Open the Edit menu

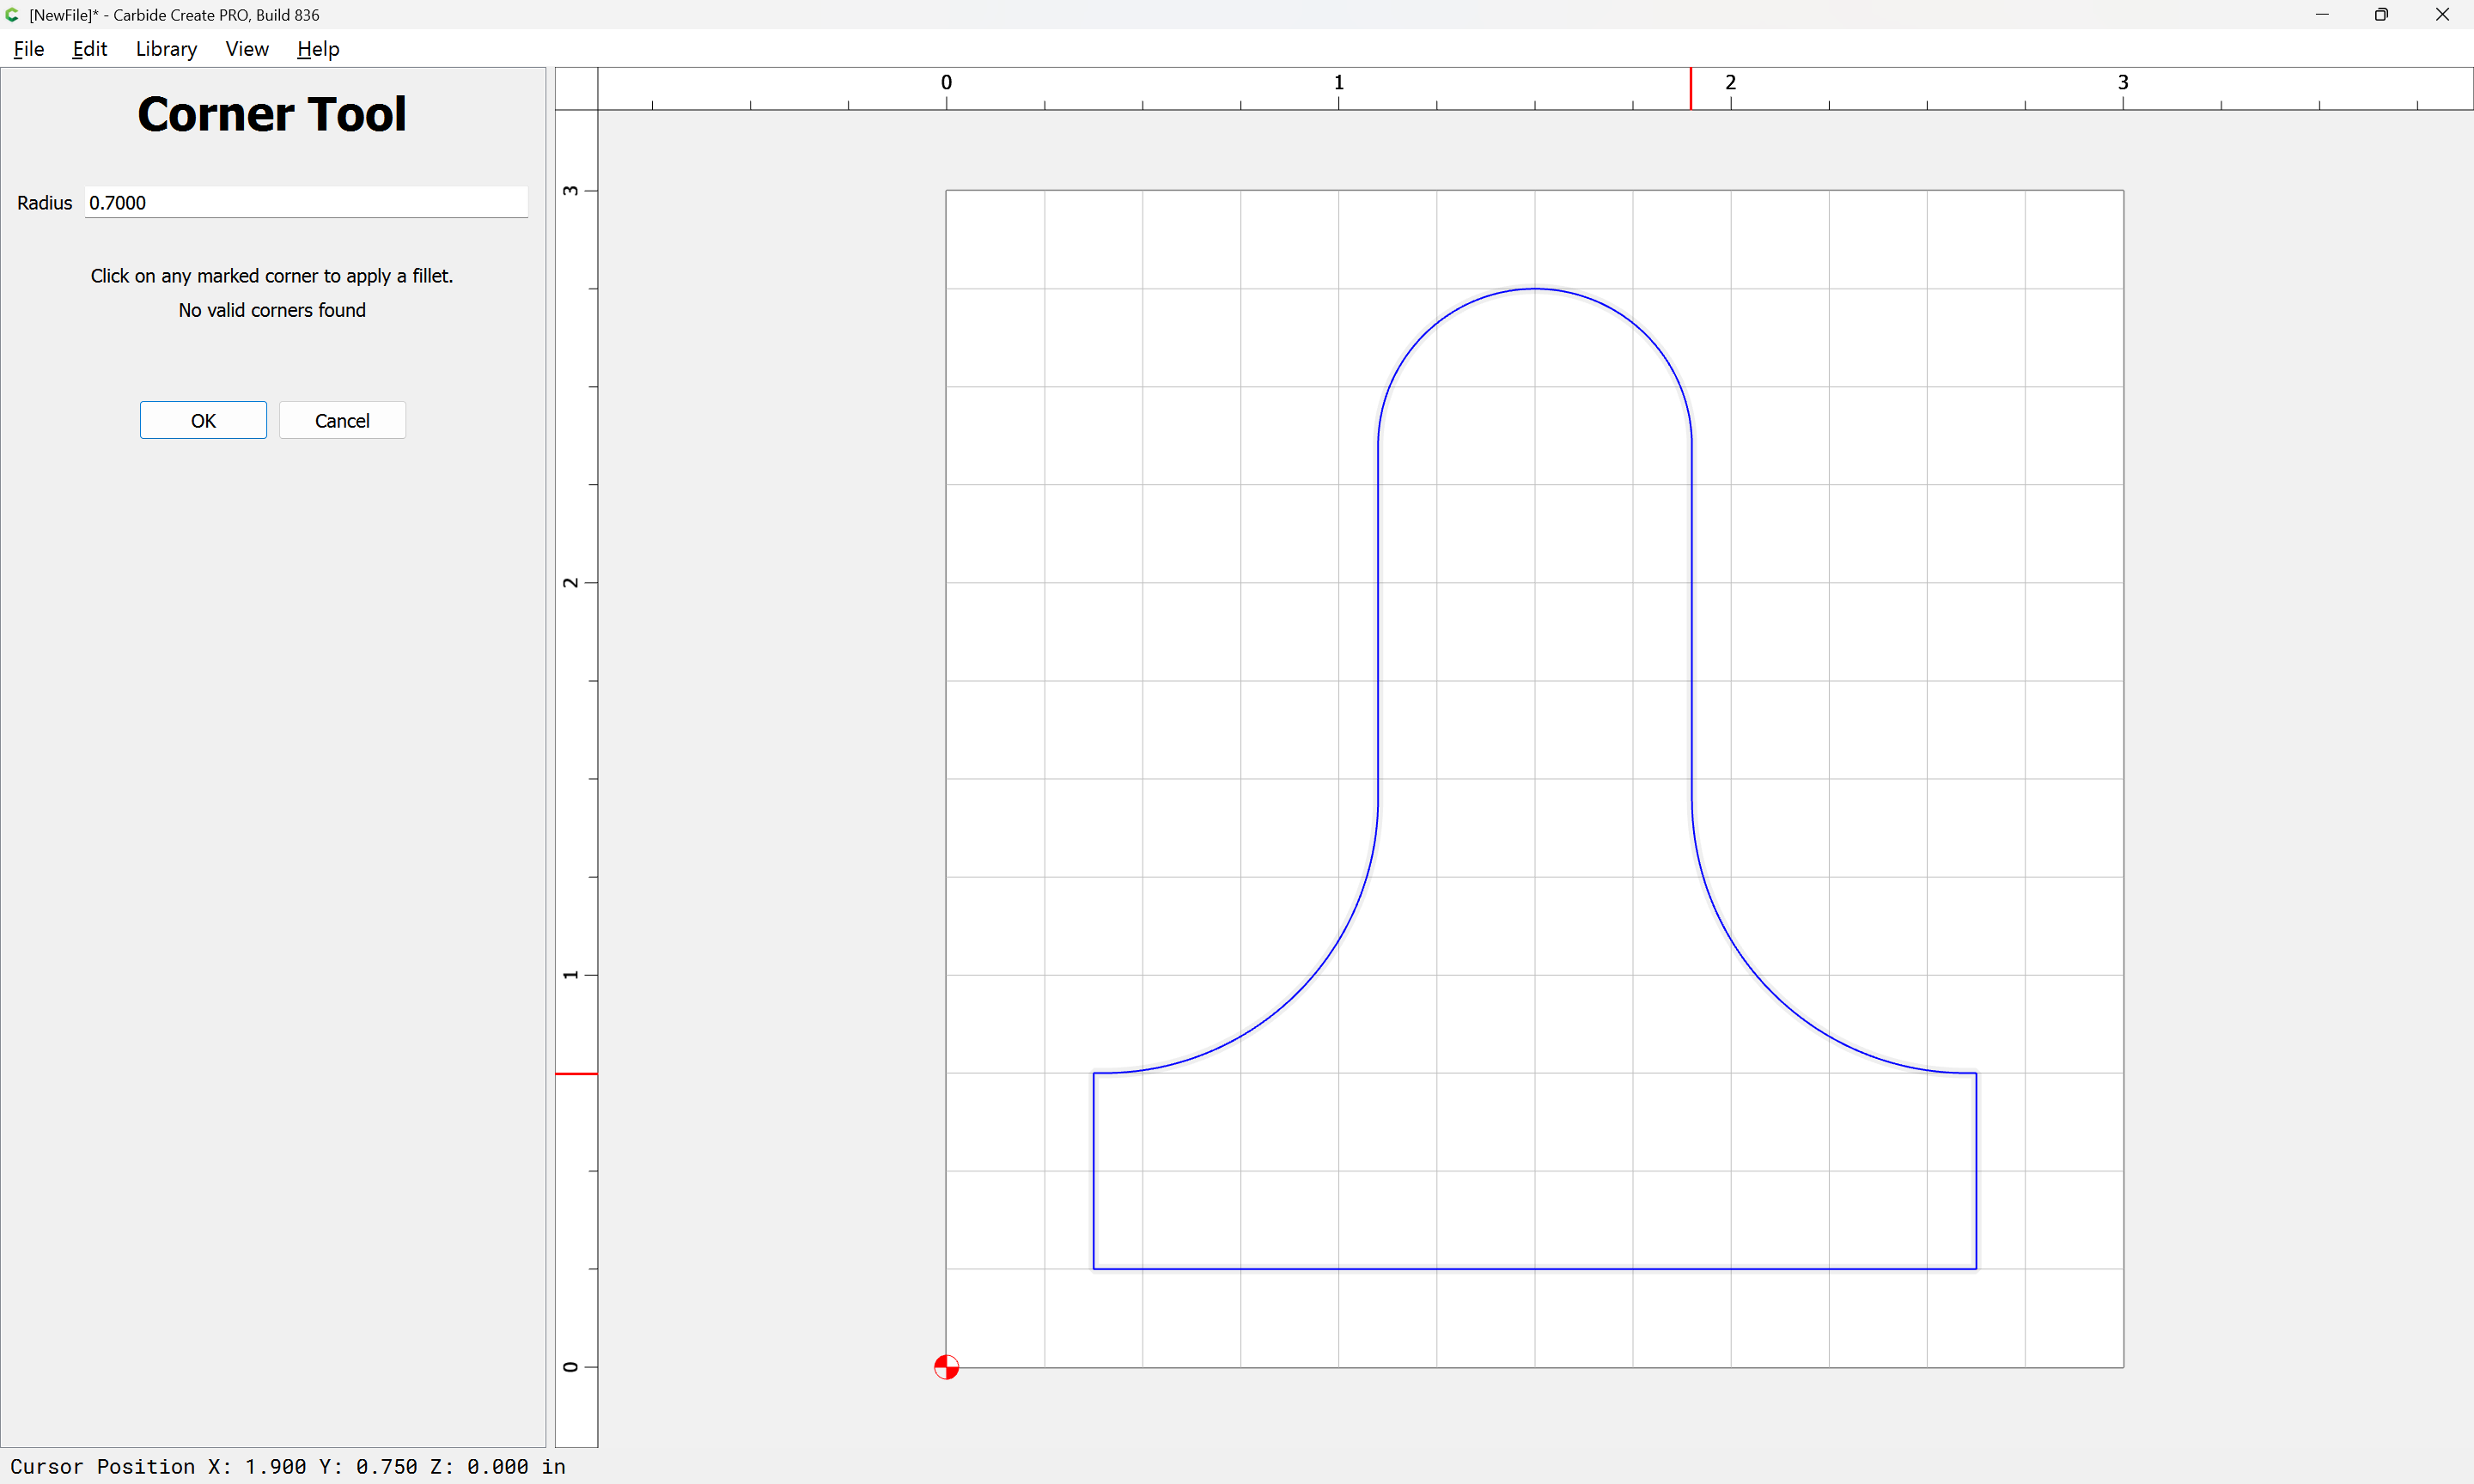[89, 49]
